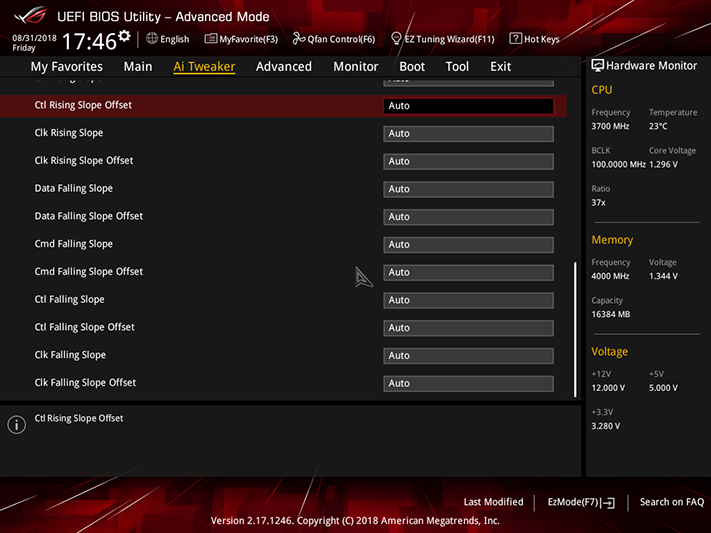Click +5V value 5.000 V
The height and width of the screenshot is (533, 711).
click(663, 388)
